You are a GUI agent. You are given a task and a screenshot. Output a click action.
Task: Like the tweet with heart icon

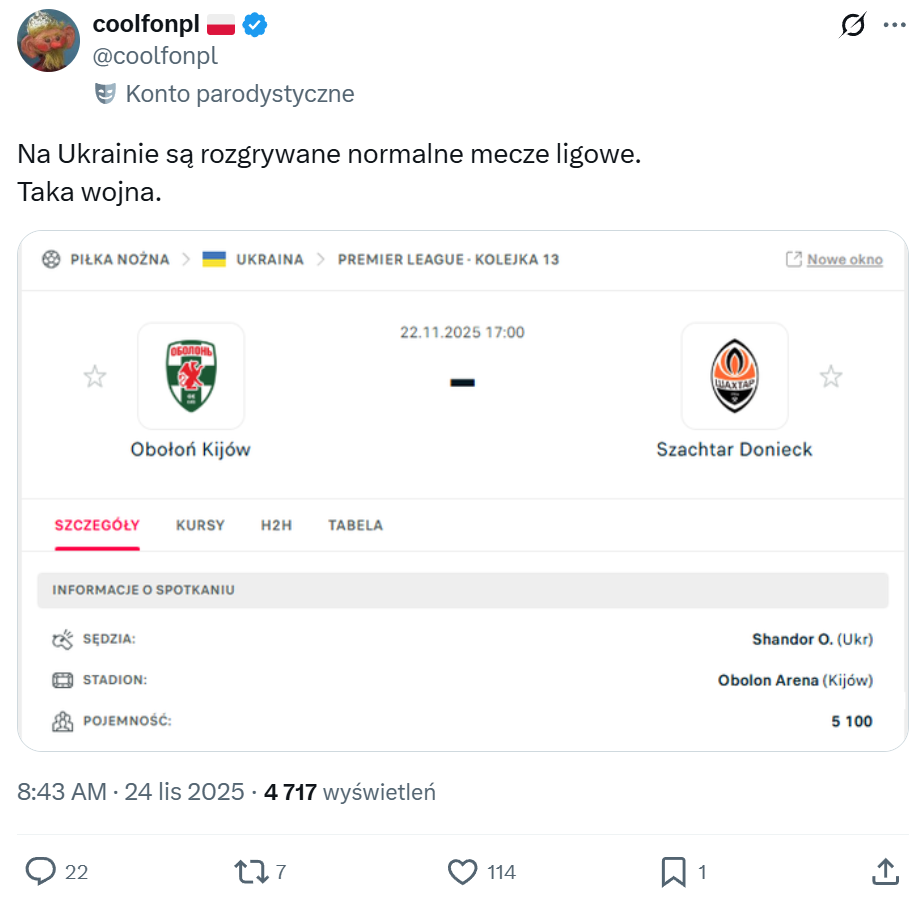[x=462, y=872]
